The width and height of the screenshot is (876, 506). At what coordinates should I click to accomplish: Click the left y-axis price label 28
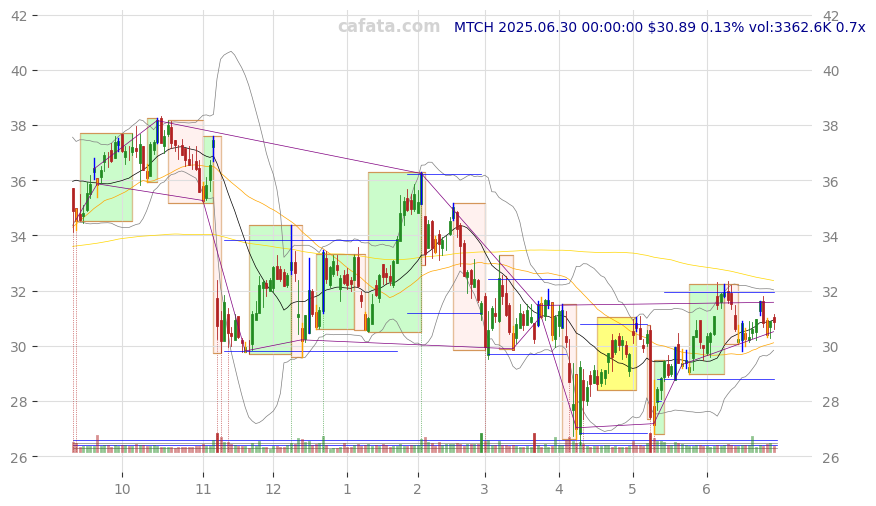click(x=19, y=402)
